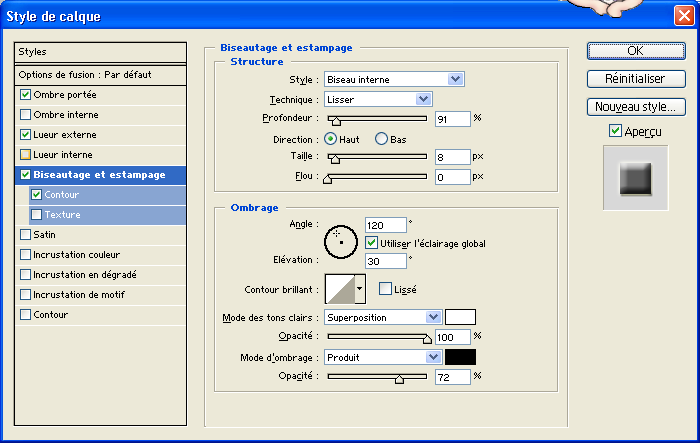Select Options de fusion in list
The height and width of the screenshot is (443, 700).
[x=102, y=75]
